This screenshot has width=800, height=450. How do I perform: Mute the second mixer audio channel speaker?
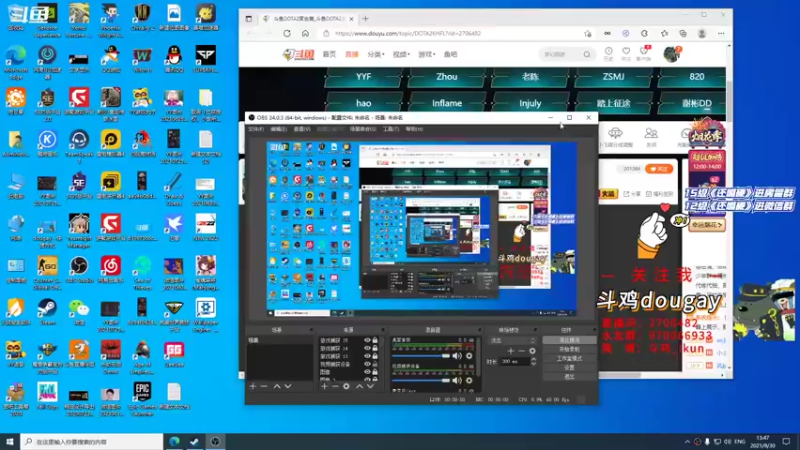[457, 380]
